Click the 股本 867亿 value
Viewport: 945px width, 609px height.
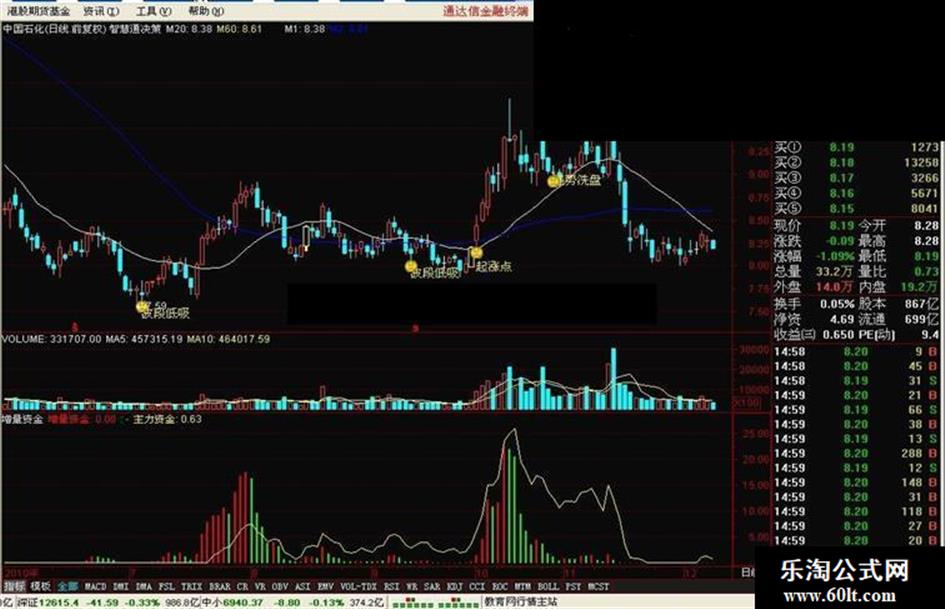[x=922, y=303]
